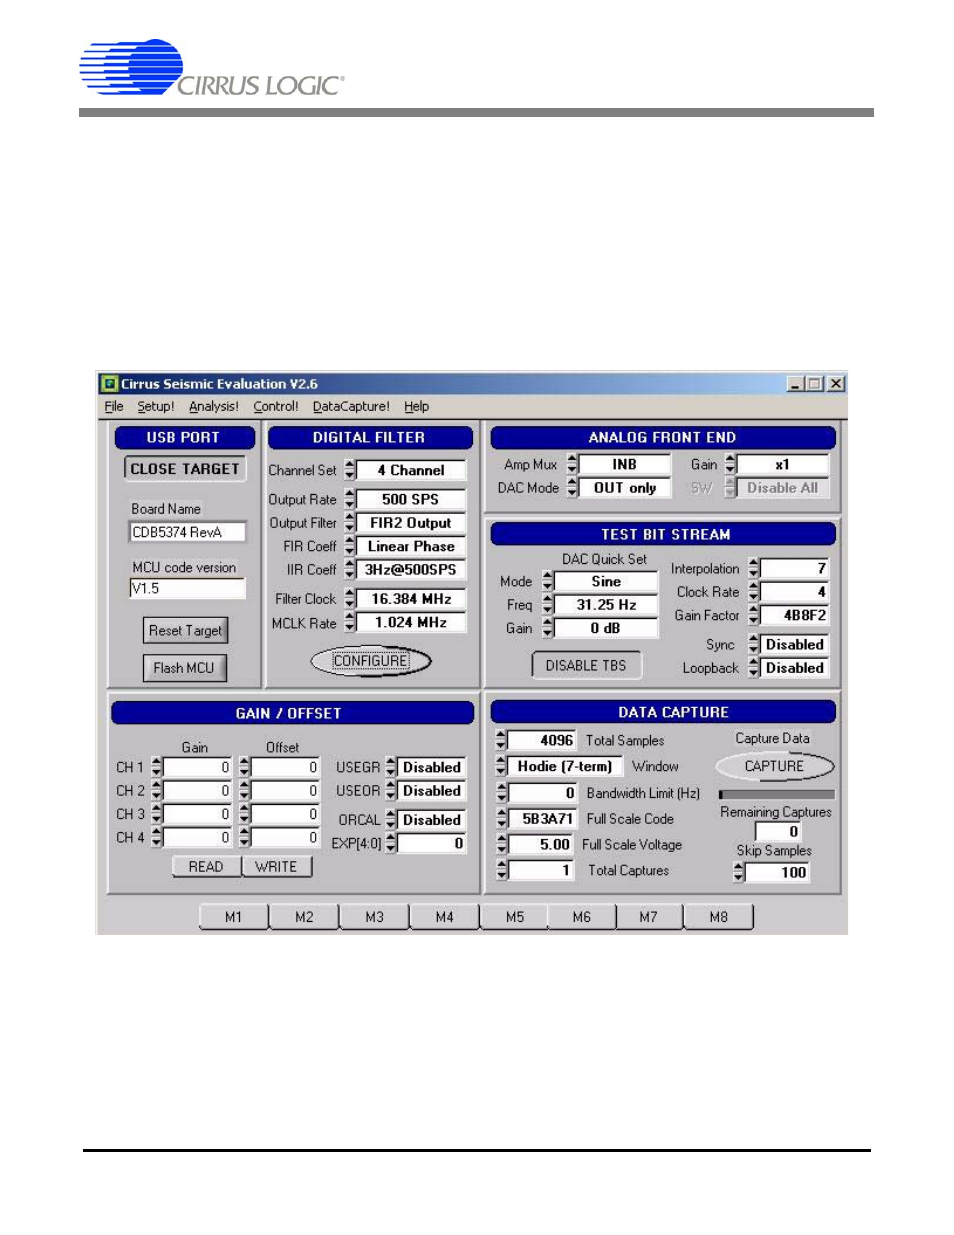Change IIR Coeff spinner arrows

pos(350,570)
